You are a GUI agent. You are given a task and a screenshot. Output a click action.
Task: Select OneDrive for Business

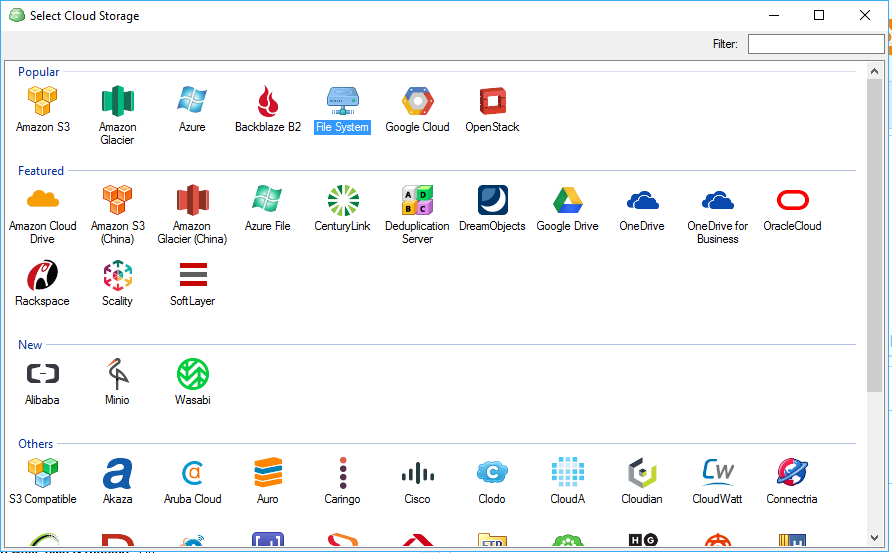coord(717,200)
